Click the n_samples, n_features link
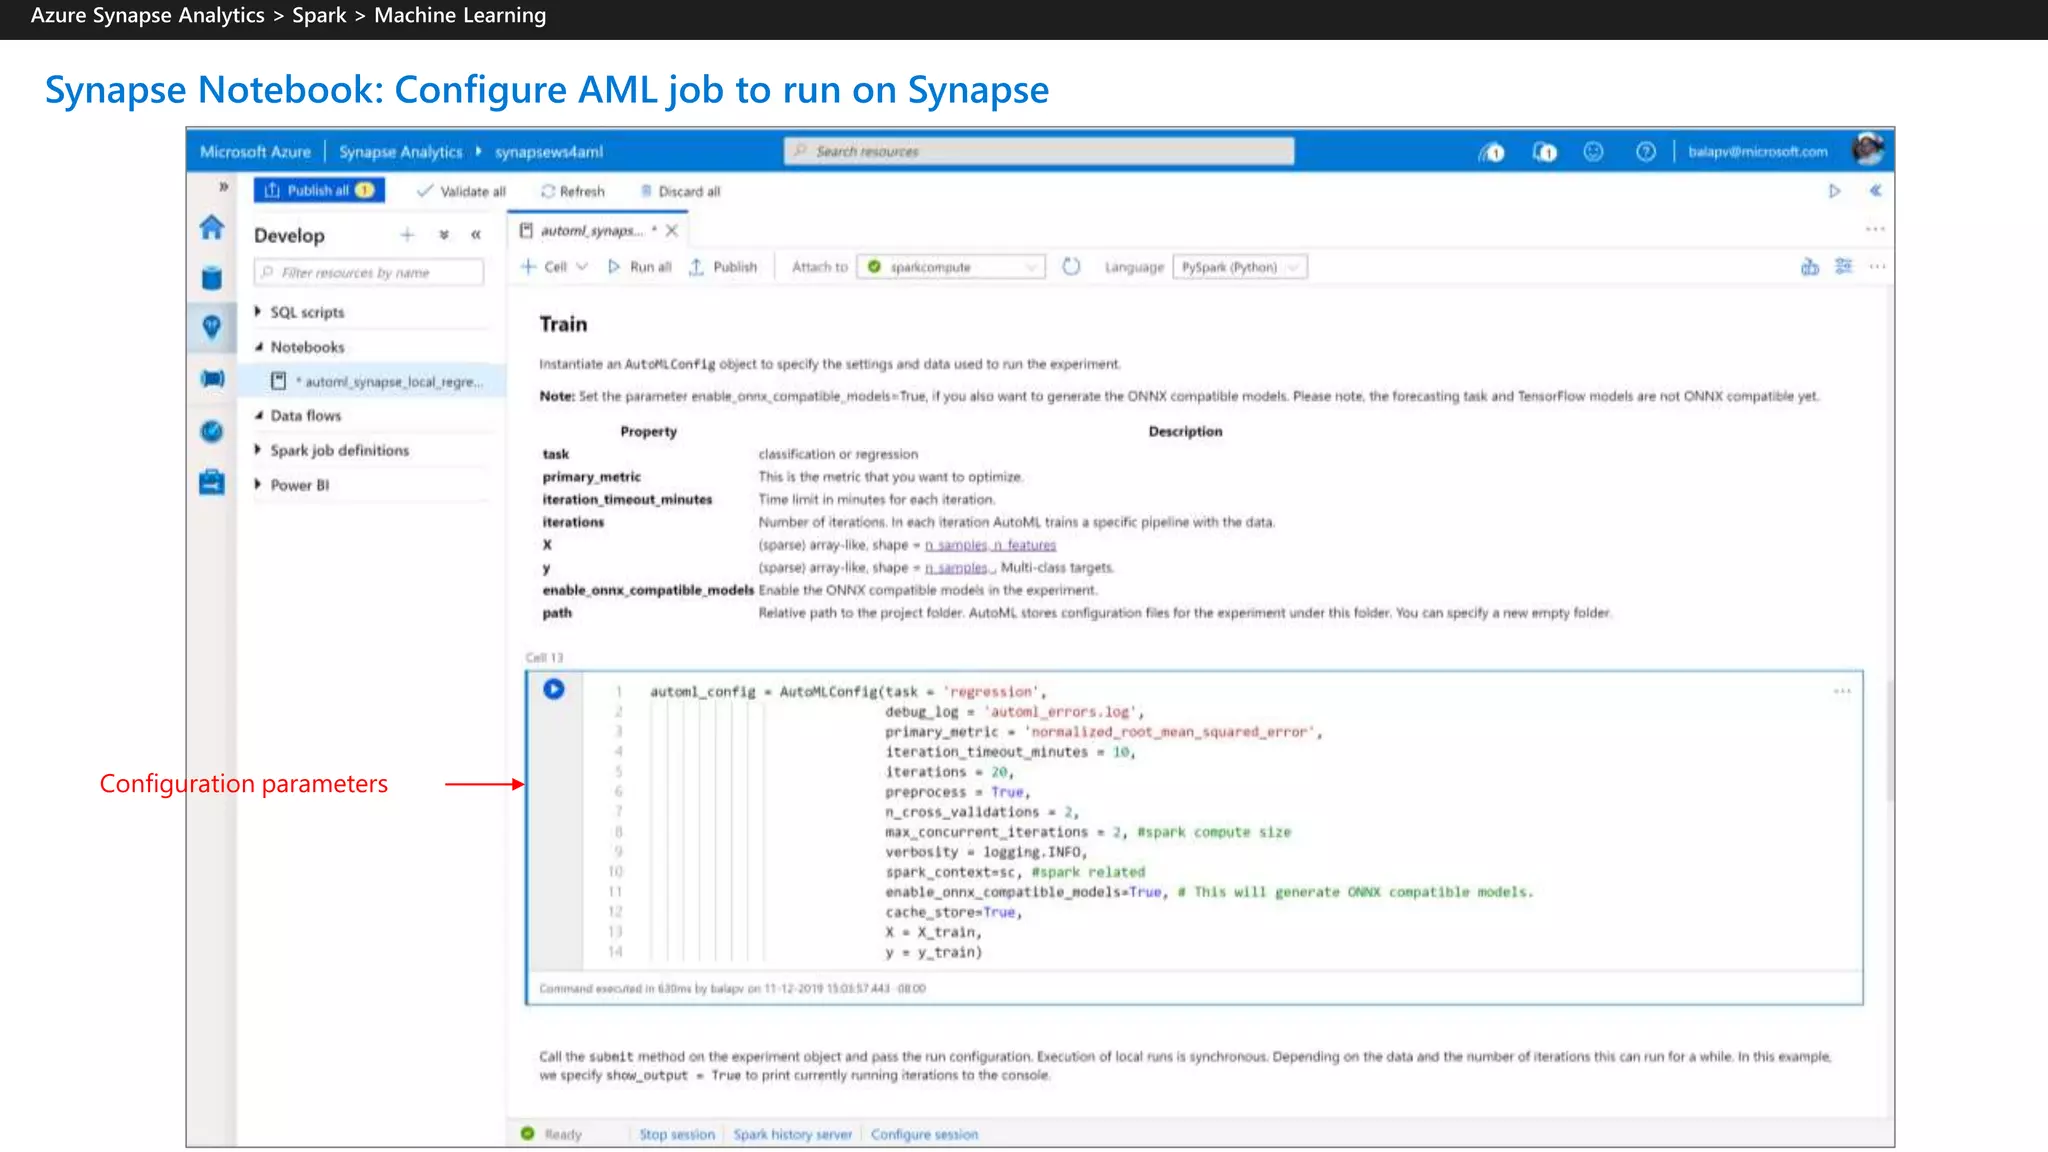The height and width of the screenshot is (1152, 2048). point(990,545)
